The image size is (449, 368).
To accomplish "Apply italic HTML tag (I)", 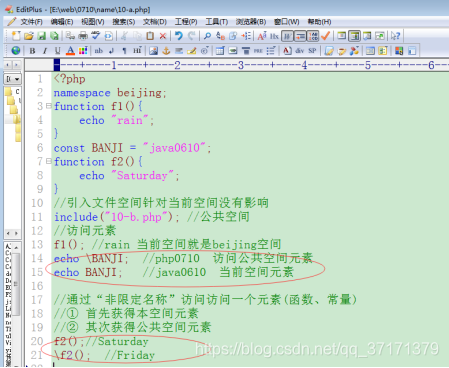I will point(45,51).
